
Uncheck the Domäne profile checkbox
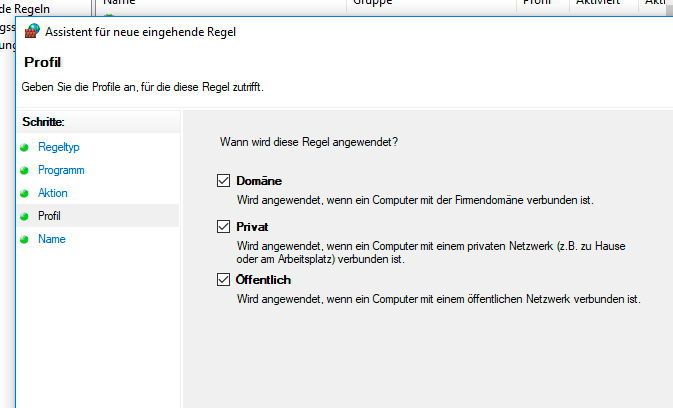tap(223, 181)
